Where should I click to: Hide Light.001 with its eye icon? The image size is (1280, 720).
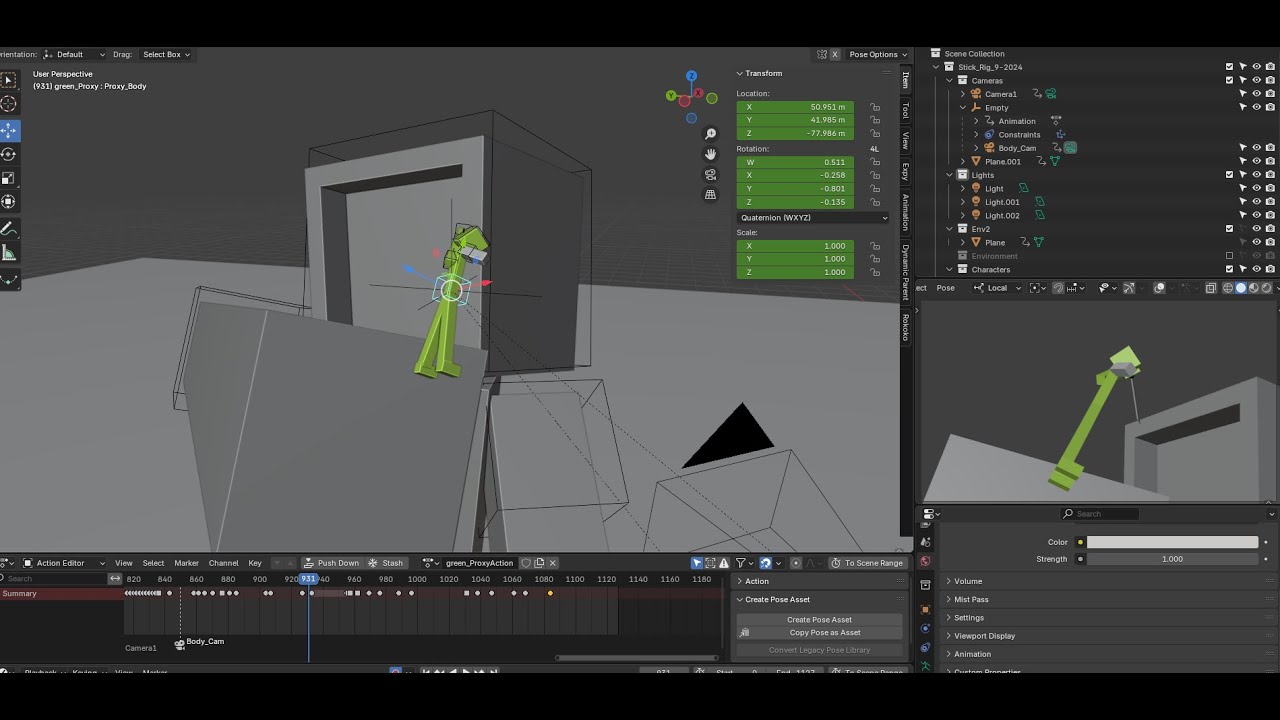coord(1257,202)
